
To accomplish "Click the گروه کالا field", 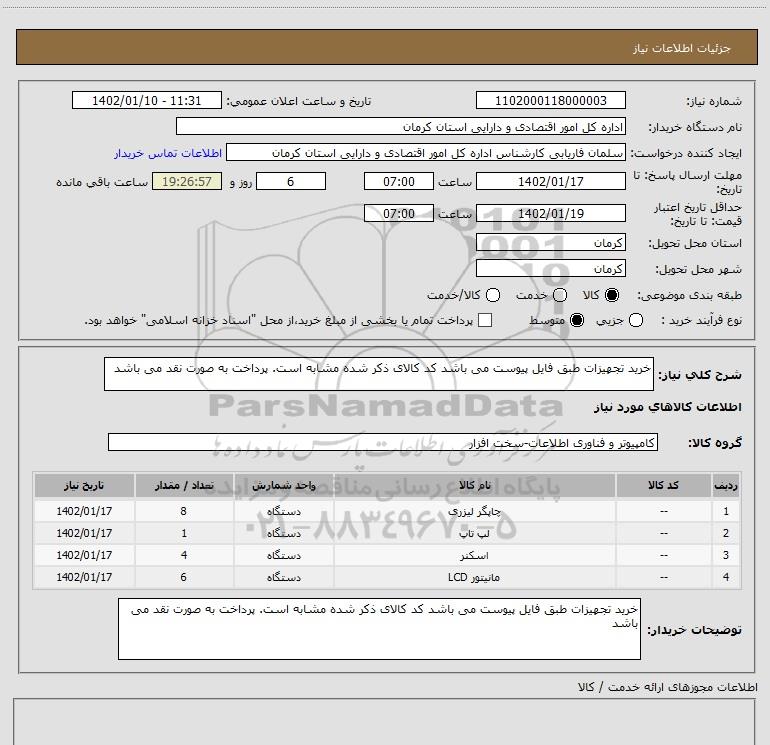I will pyautogui.click(x=383, y=442).
